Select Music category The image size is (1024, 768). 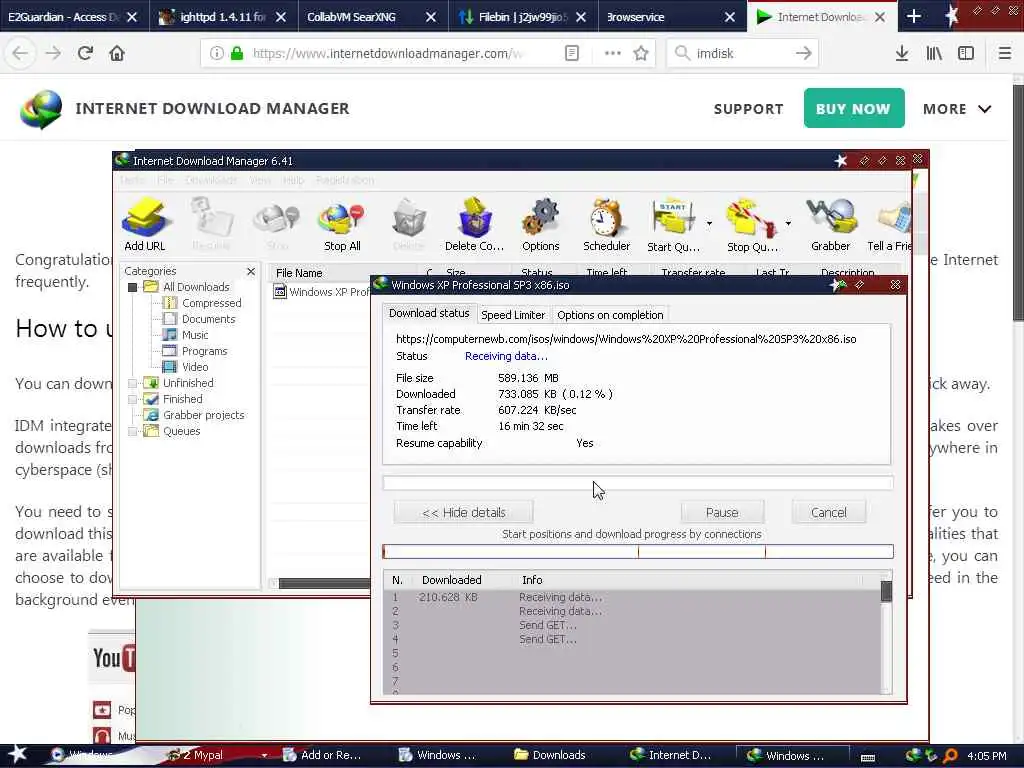[185, 335]
